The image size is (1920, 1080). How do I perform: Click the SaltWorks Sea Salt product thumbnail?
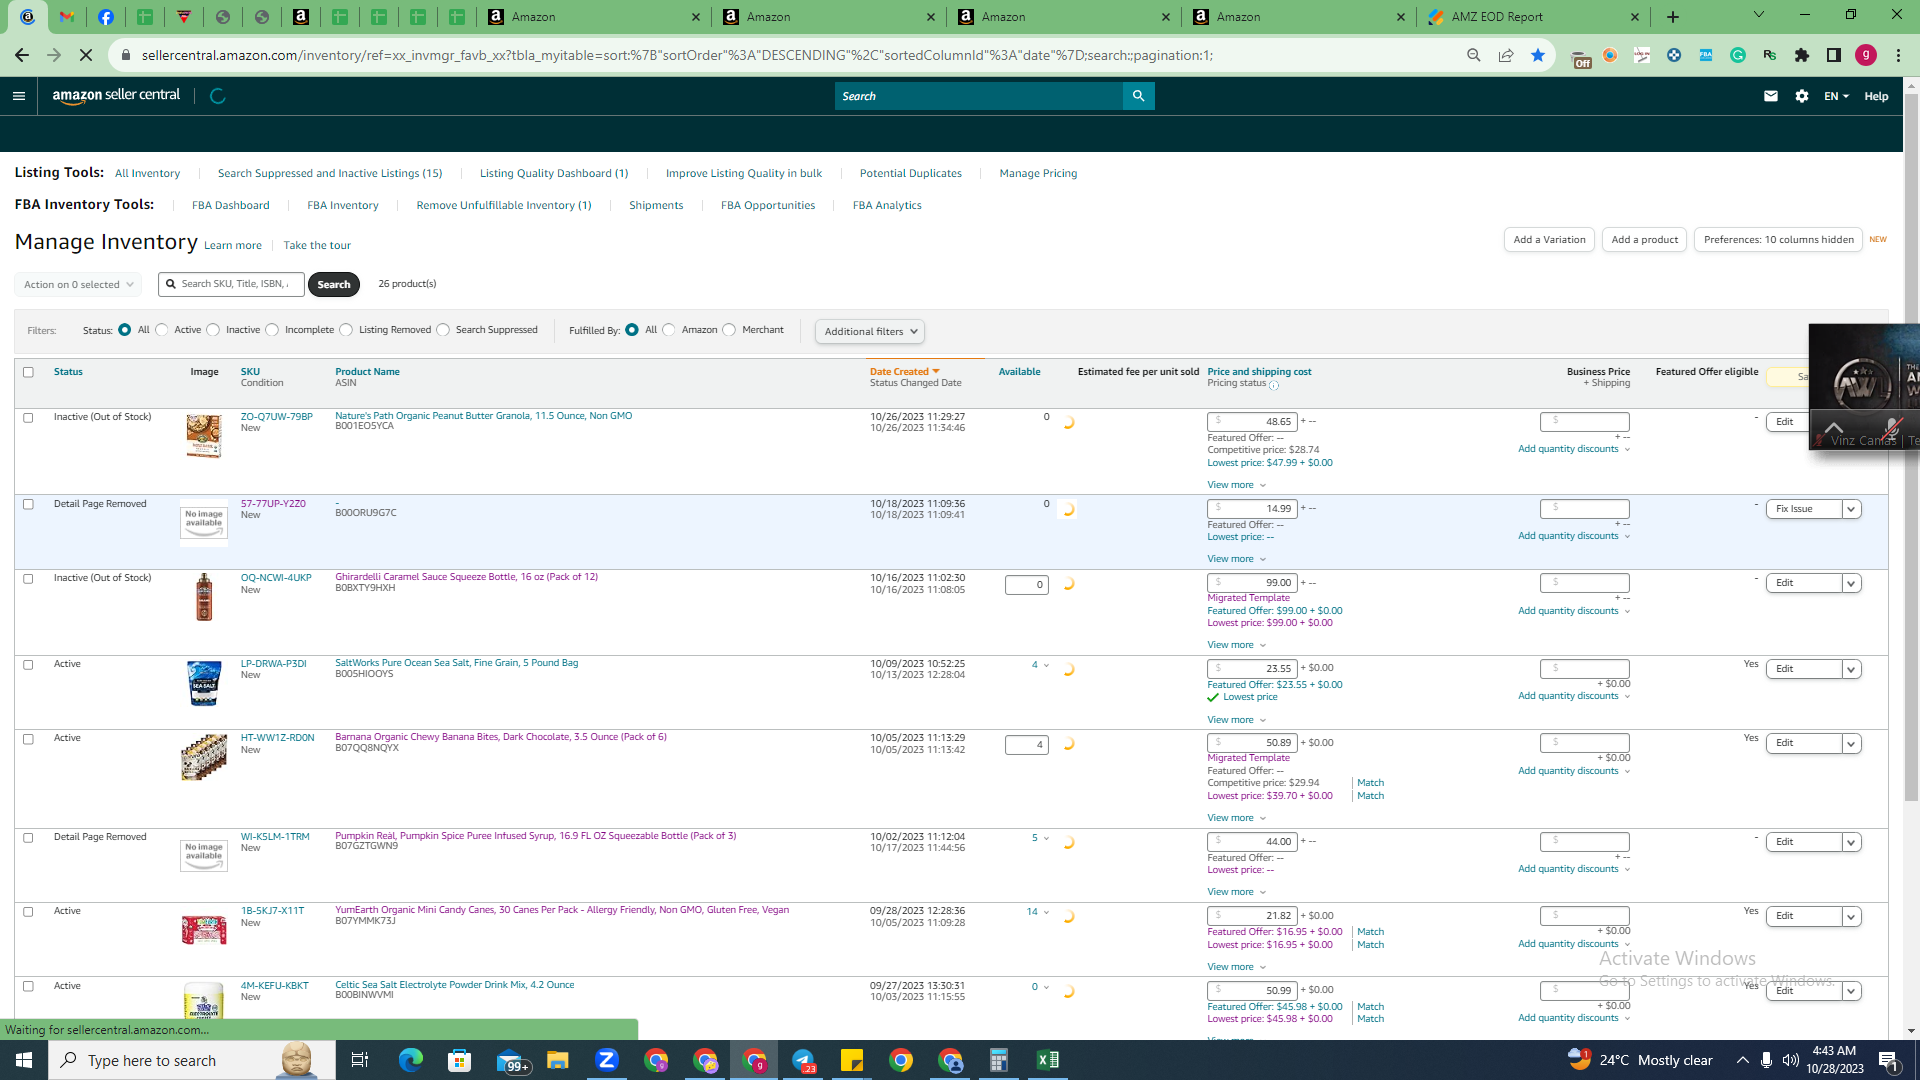[x=204, y=683]
